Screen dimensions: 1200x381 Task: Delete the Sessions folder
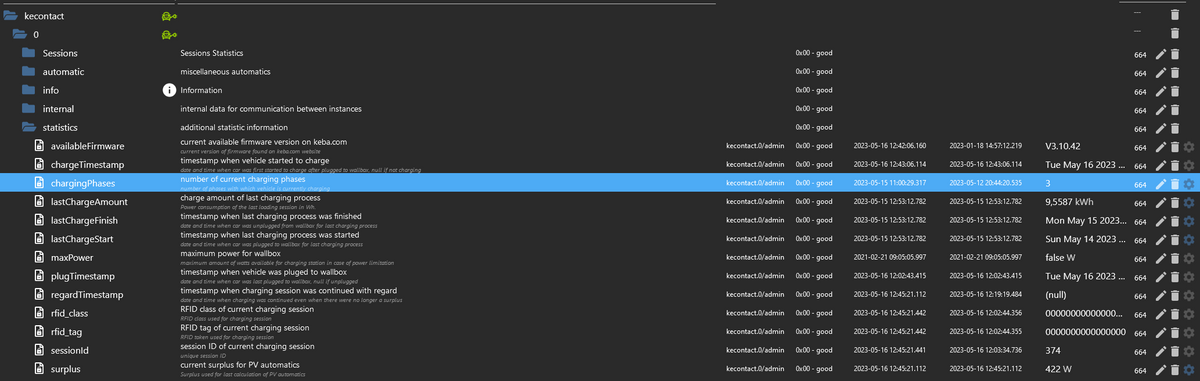pos(1174,54)
